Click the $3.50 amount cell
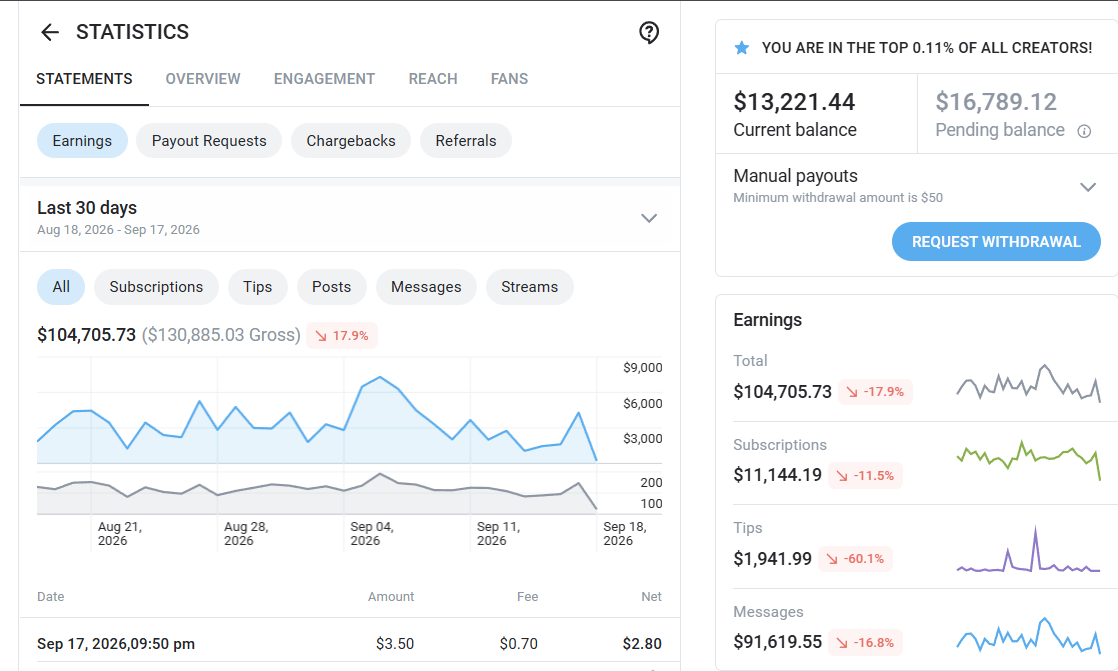The image size is (1118, 671). click(395, 644)
